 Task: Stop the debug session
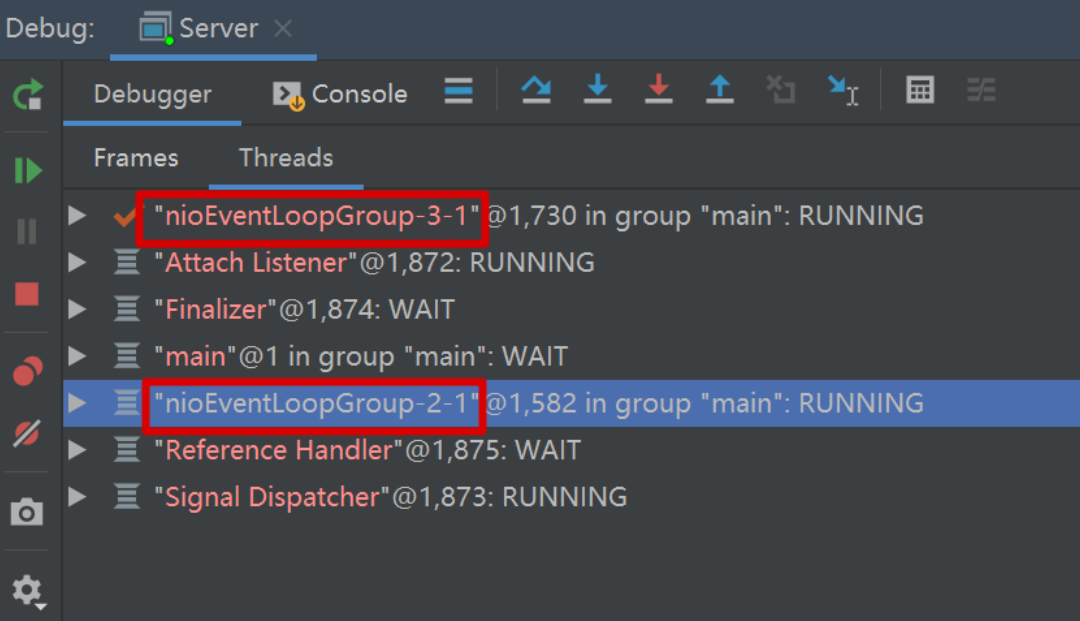[27, 294]
